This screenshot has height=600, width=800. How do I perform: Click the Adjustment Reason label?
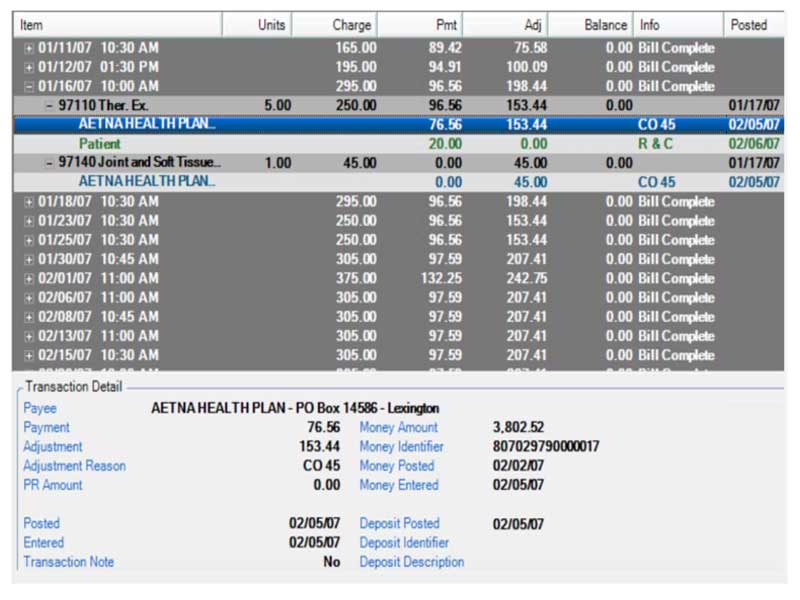(74, 466)
